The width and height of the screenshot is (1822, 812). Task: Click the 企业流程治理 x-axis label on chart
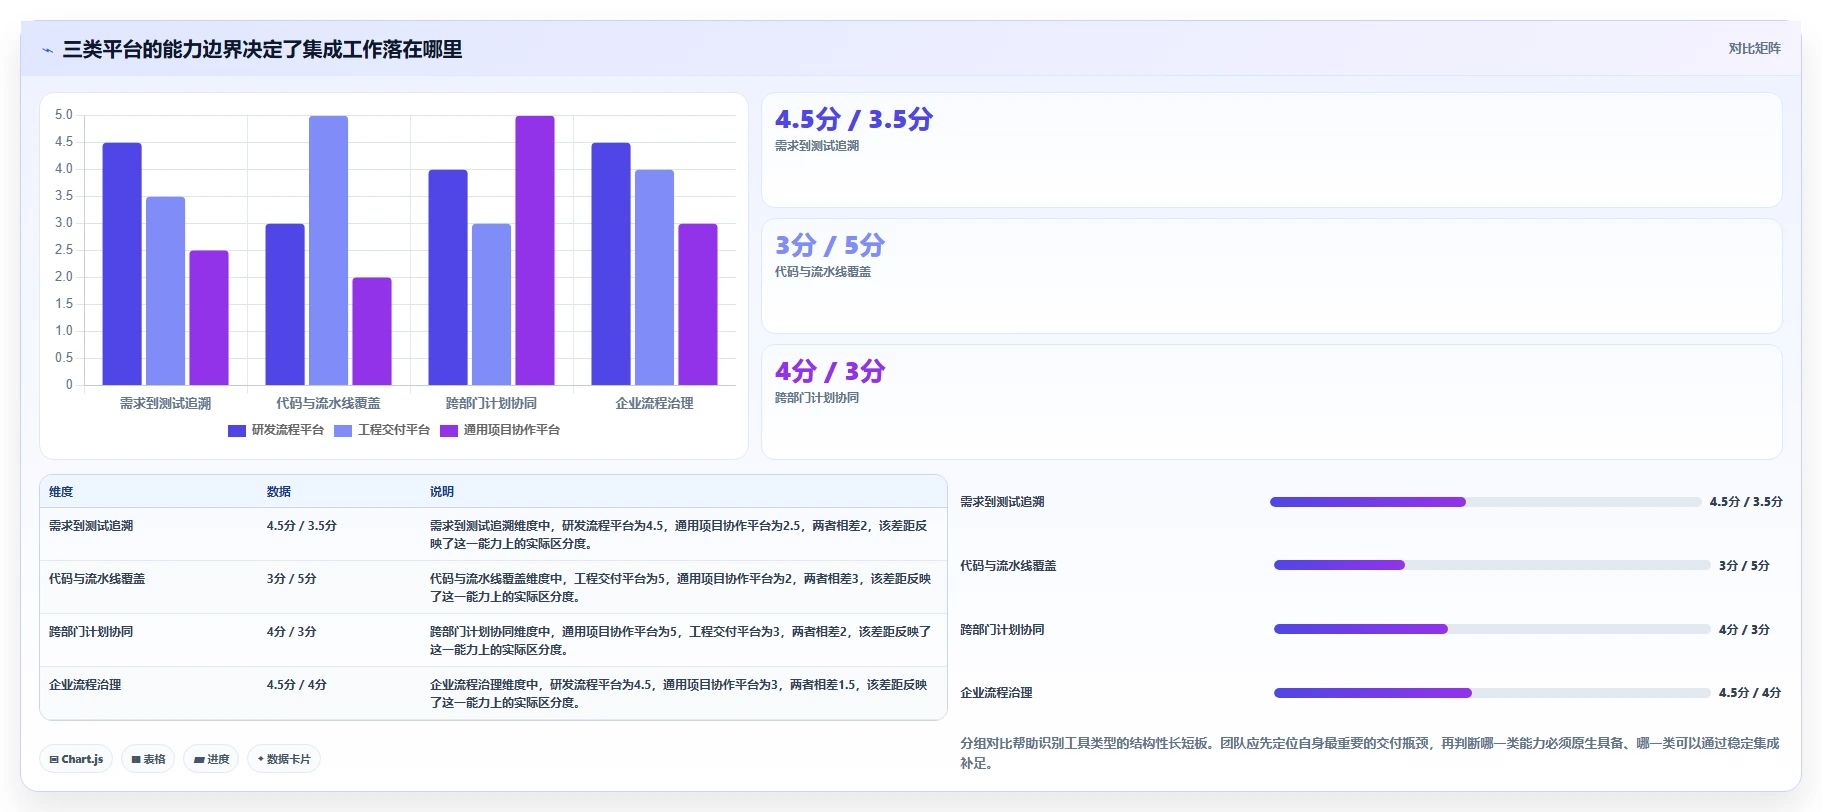pyautogui.click(x=654, y=403)
